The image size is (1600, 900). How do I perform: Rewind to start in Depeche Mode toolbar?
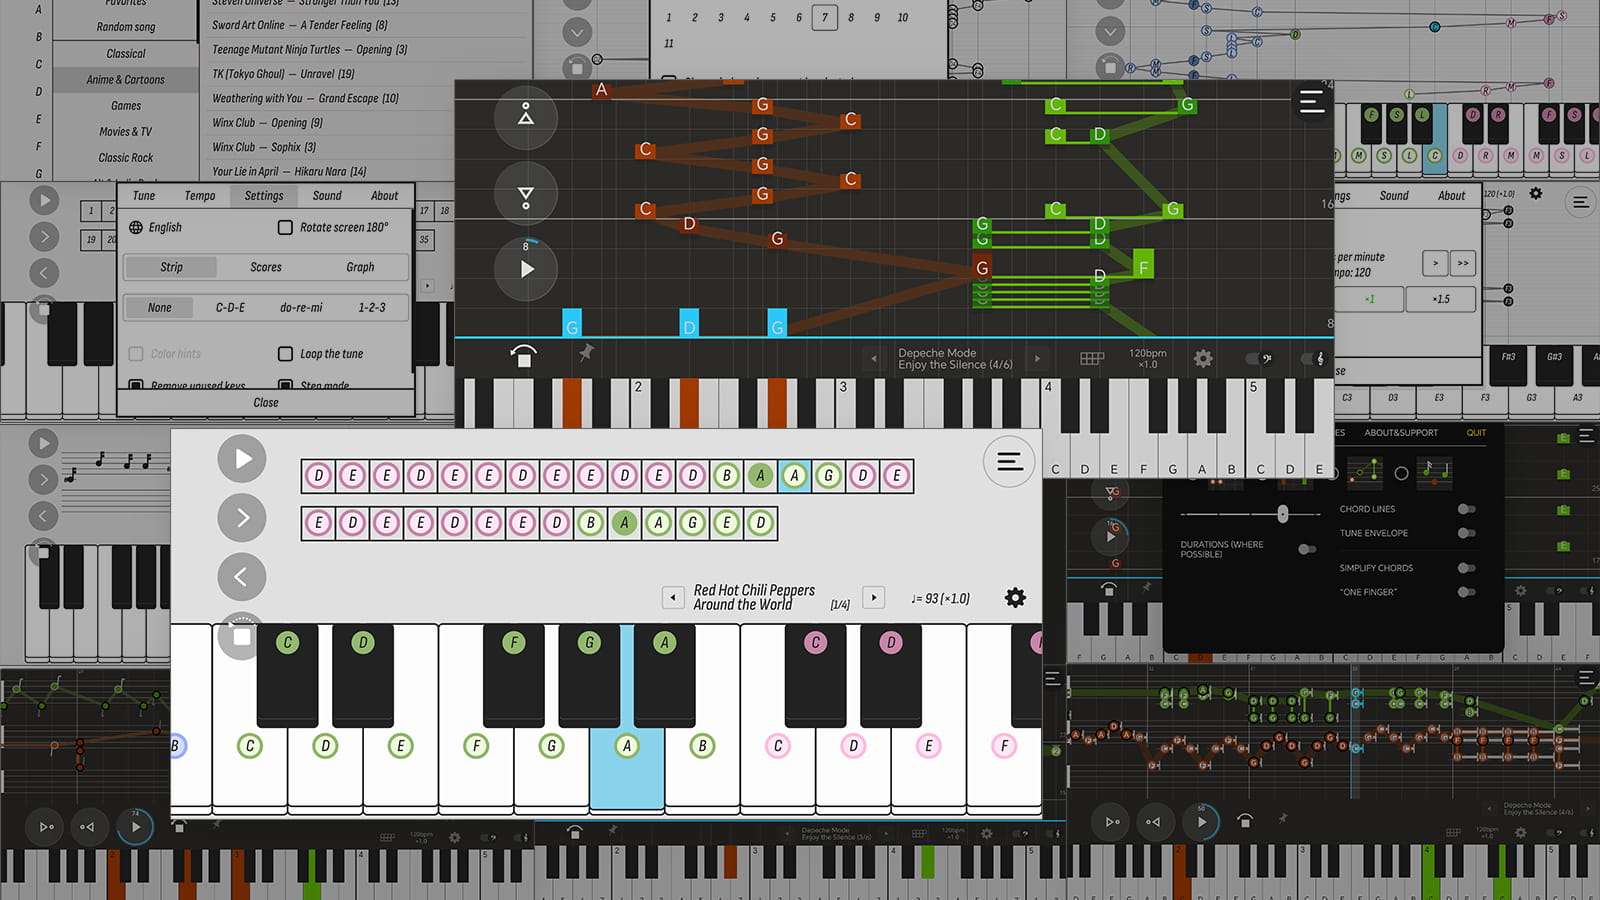click(x=524, y=357)
